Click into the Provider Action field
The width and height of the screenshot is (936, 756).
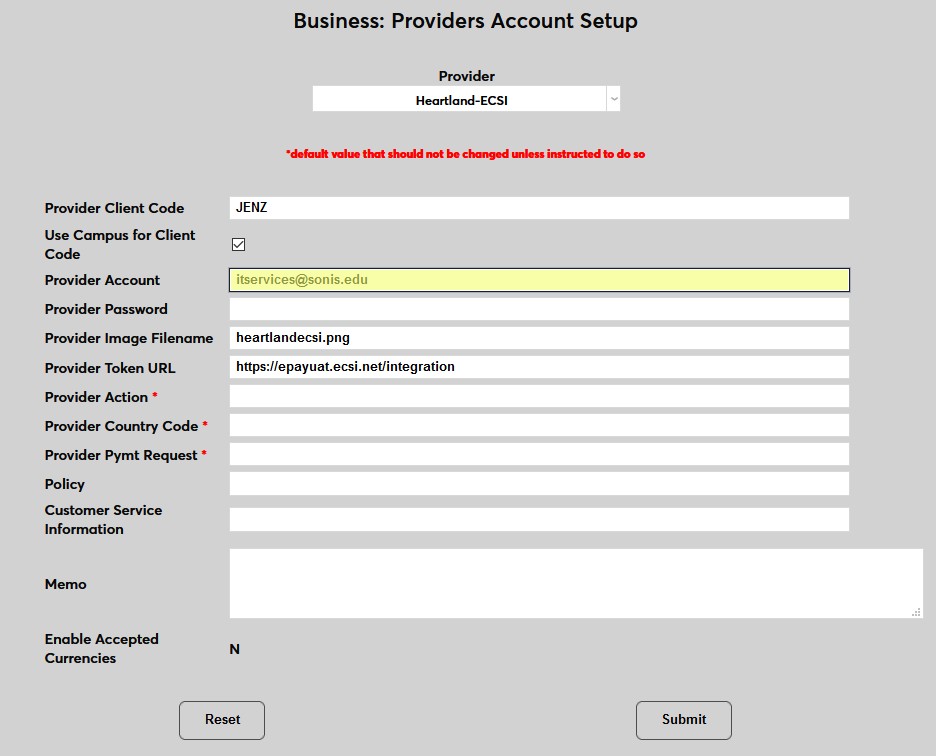(x=539, y=396)
